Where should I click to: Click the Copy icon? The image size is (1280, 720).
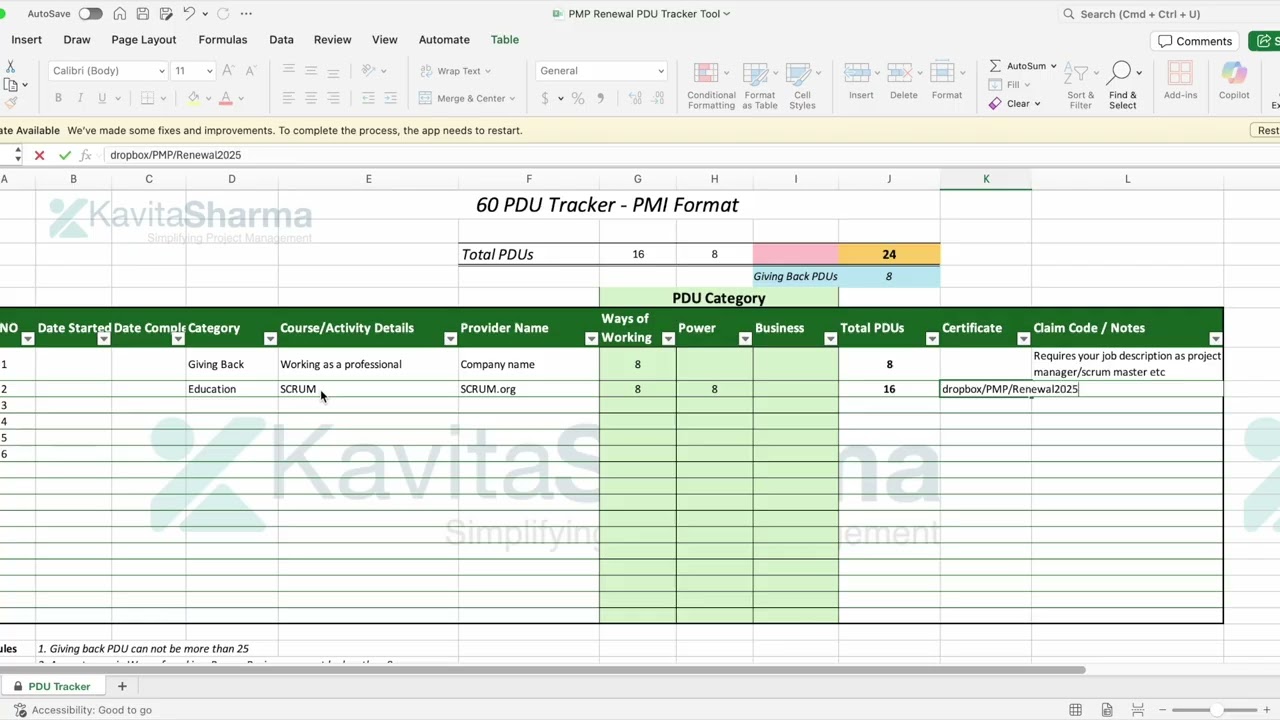[x=10, y=85]
